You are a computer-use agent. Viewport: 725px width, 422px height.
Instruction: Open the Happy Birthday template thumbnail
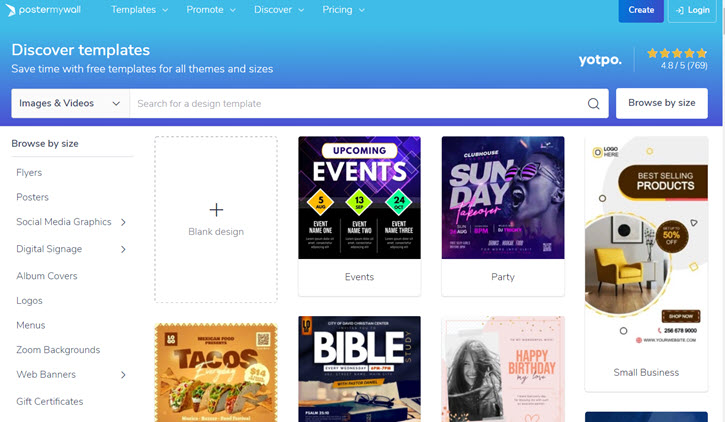(503, 369)
